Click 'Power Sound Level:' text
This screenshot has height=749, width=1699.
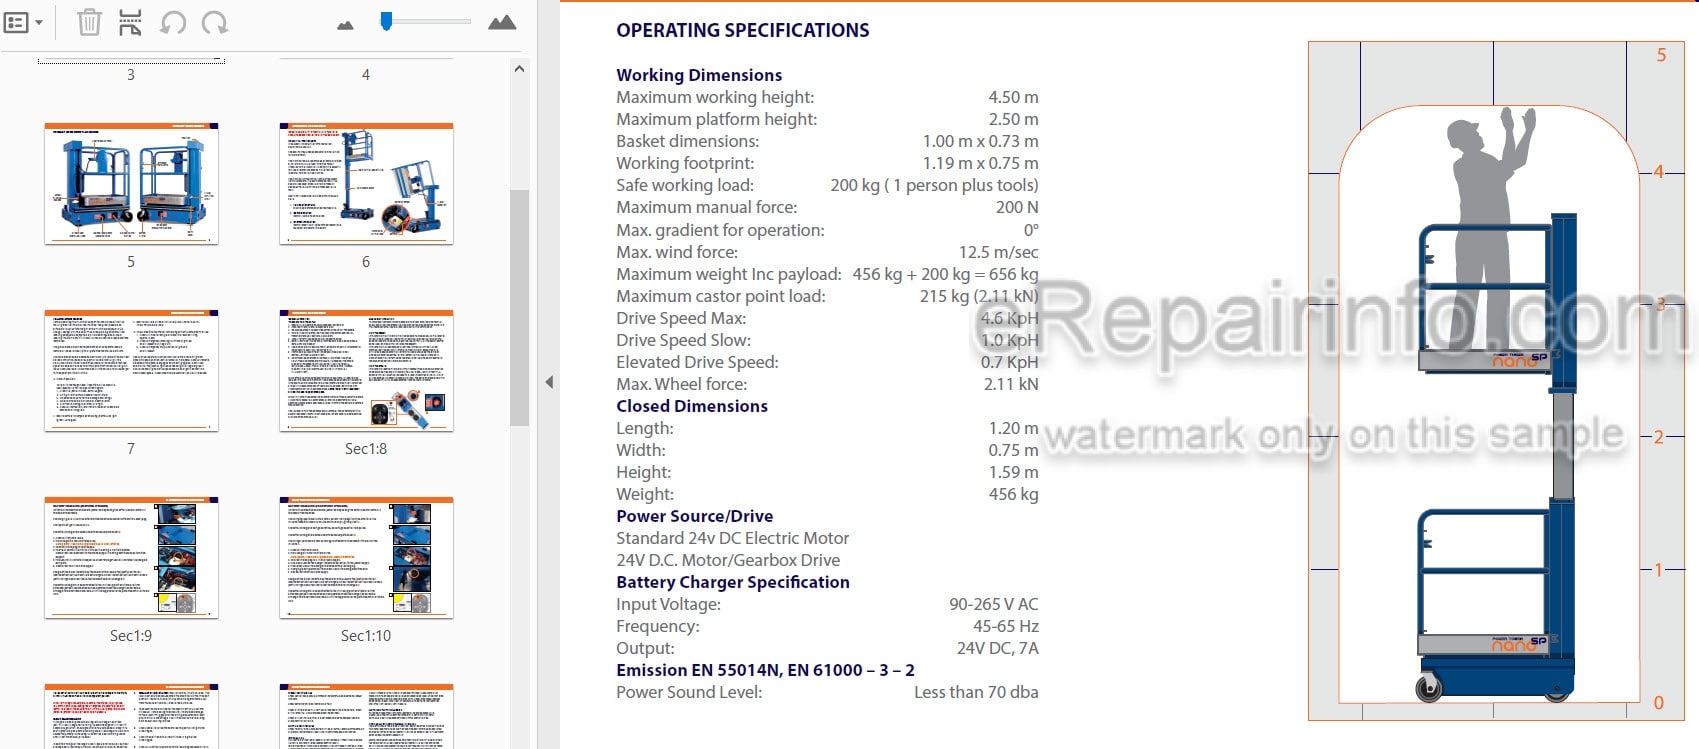click(689, 692)
